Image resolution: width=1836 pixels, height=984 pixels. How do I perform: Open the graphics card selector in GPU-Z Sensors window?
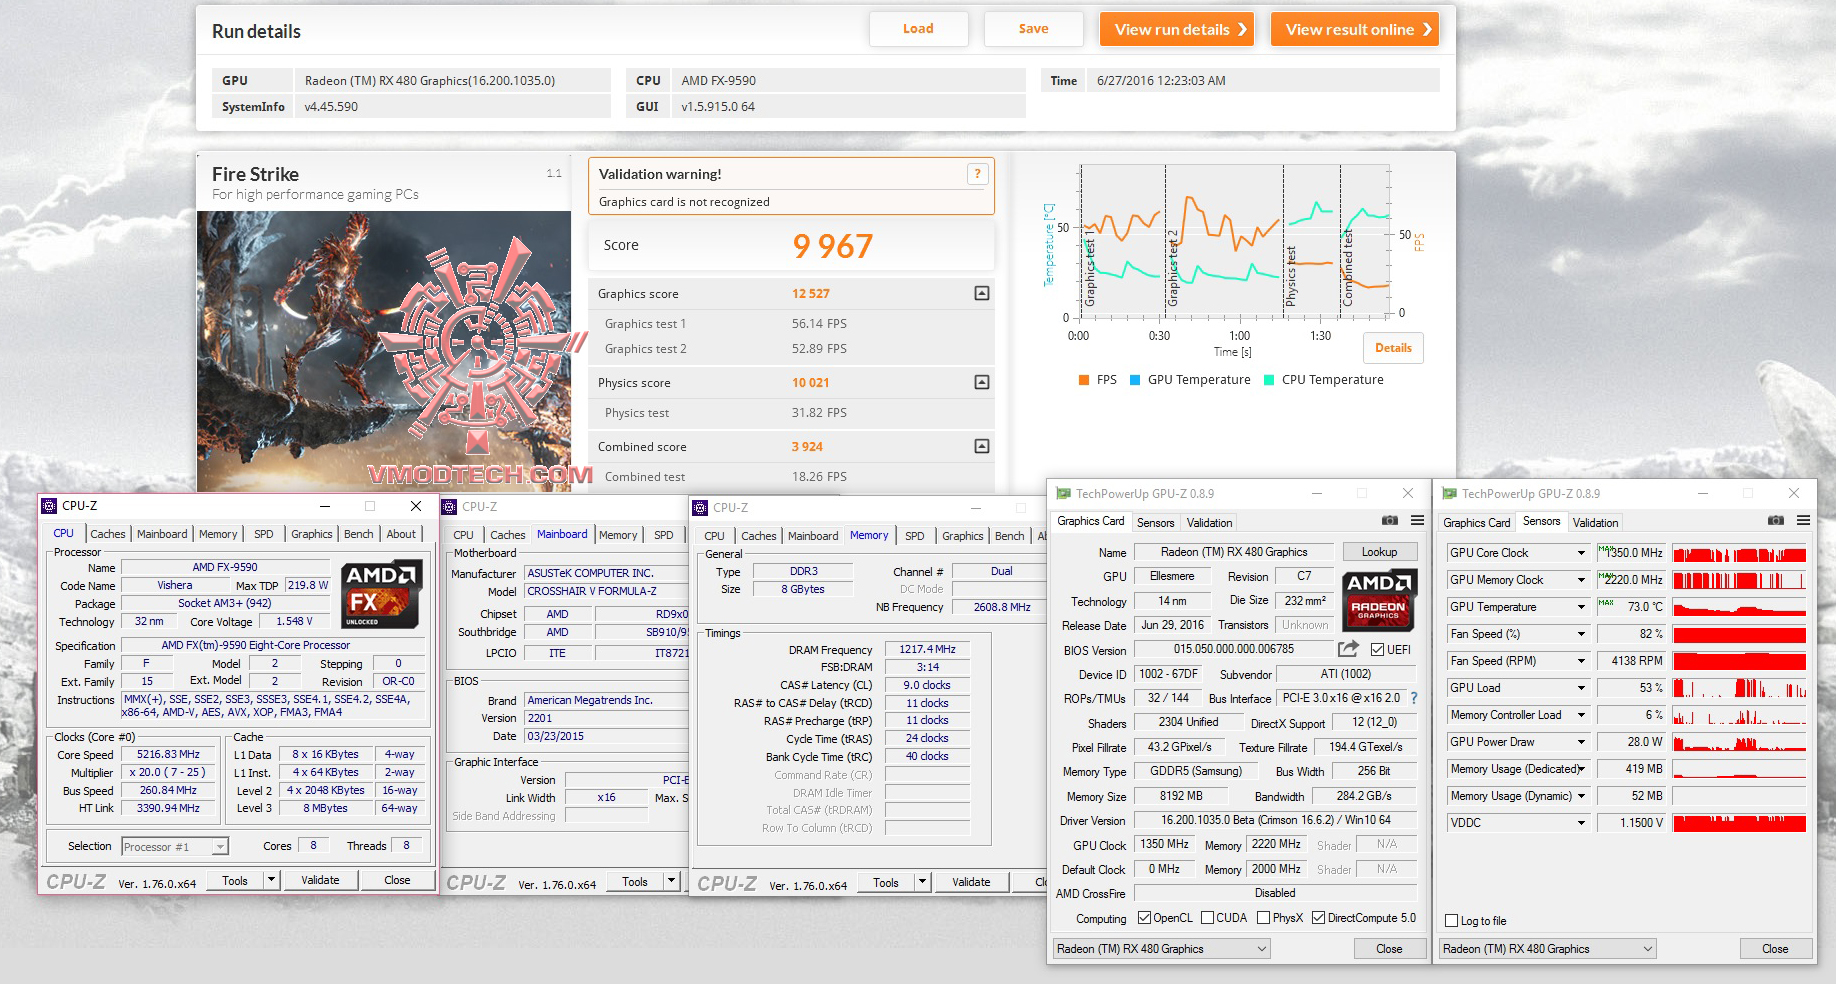click(x=1548, y=949)
